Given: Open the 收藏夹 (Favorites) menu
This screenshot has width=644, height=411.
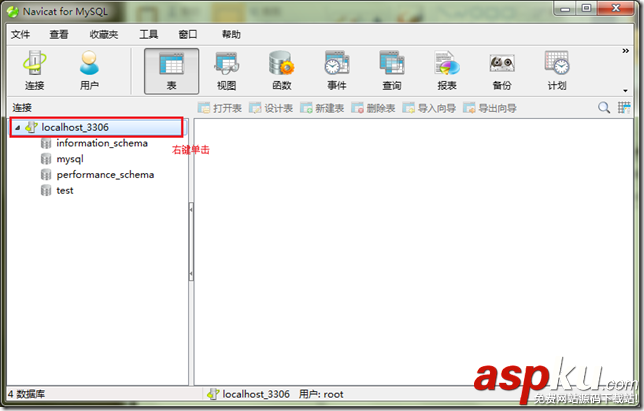Looking at the screenshot, I should coord(104,34).
